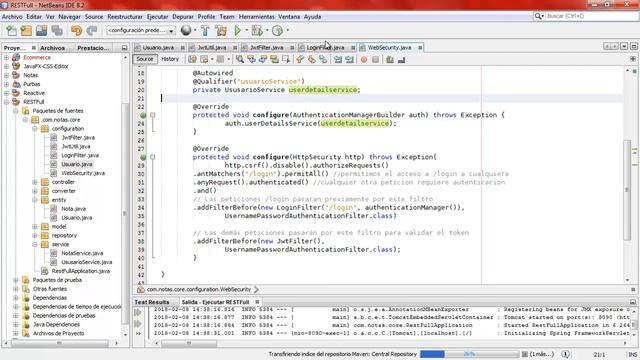Click the Shift Line Left icon
640x360 pixels.
tap(338, 60)
